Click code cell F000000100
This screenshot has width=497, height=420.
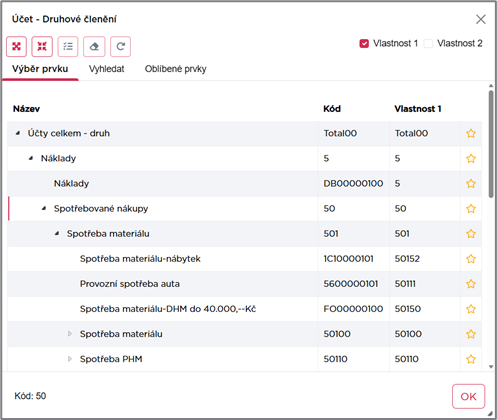(353, 309)
